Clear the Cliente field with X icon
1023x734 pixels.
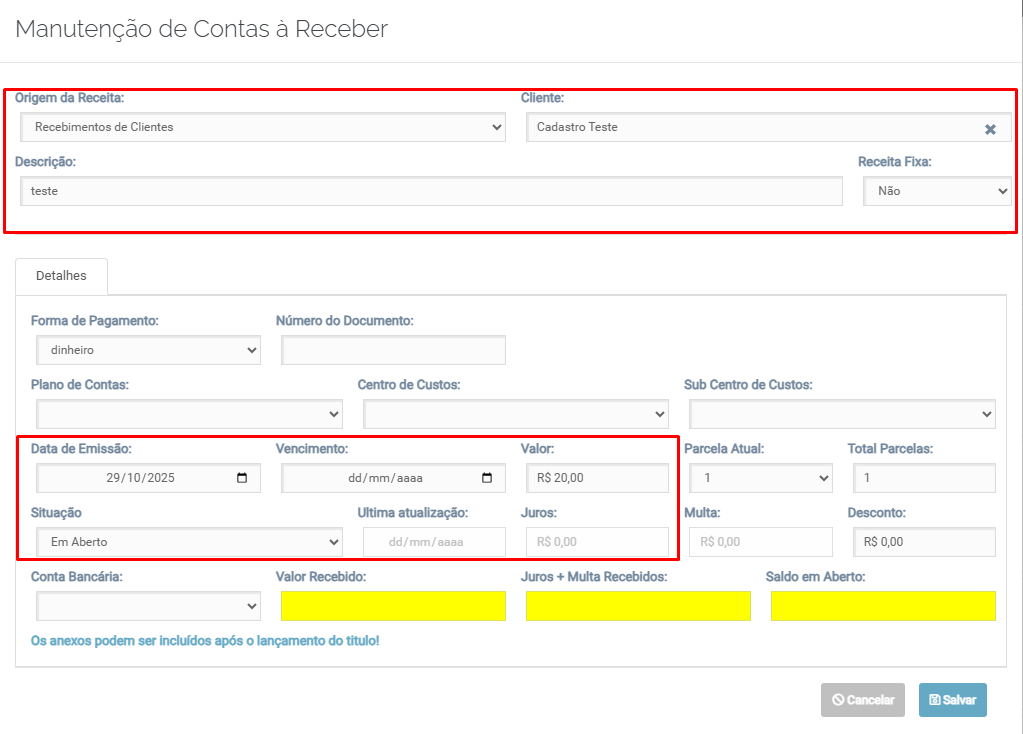990,129
